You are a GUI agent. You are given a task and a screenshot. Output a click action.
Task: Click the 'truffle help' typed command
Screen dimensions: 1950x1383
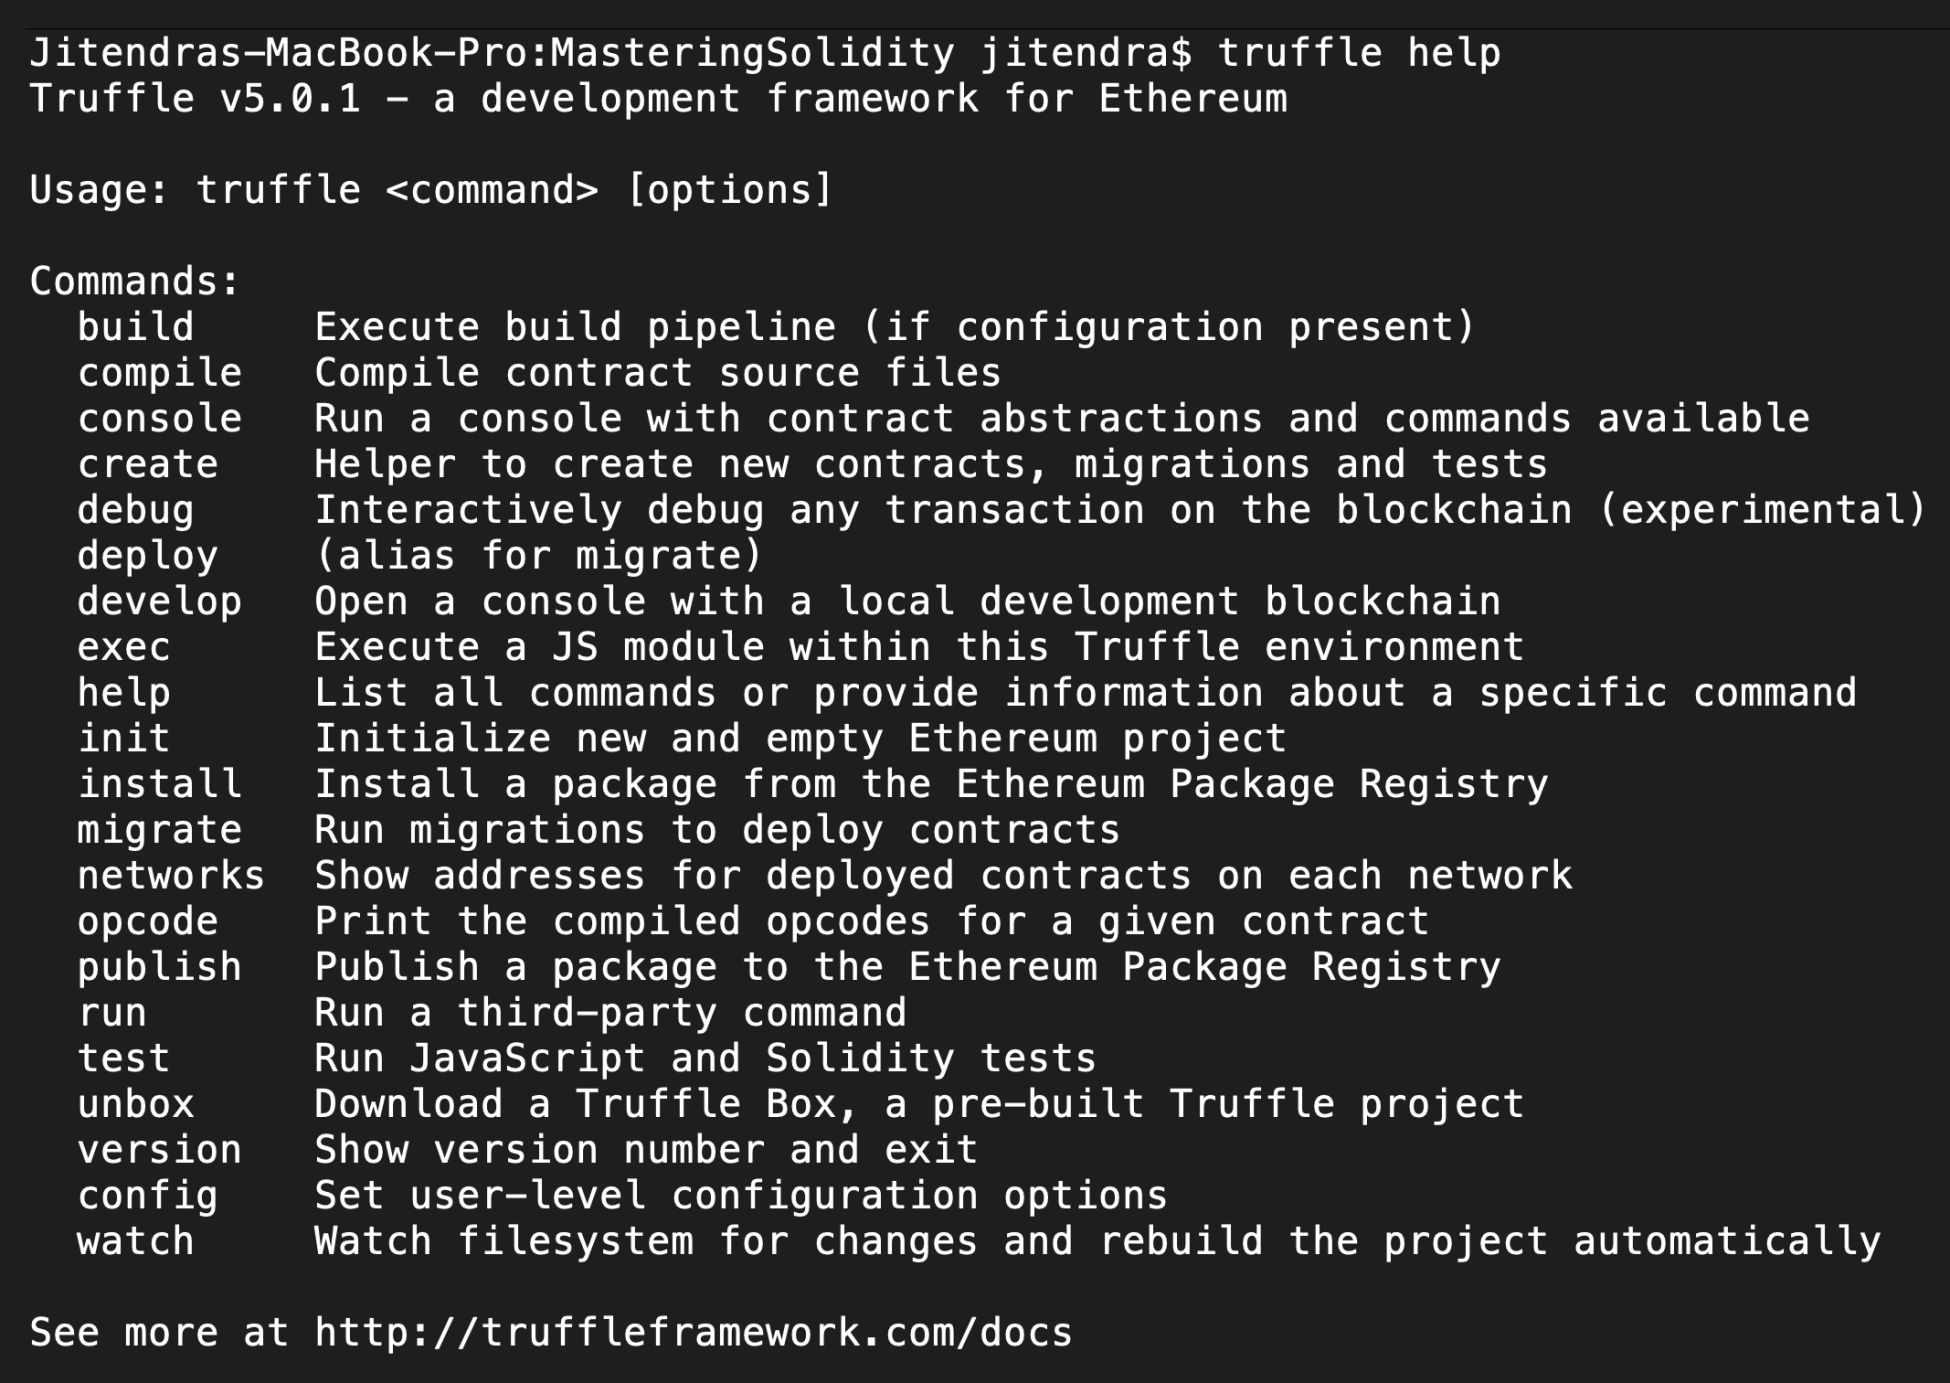point(1359,53)
